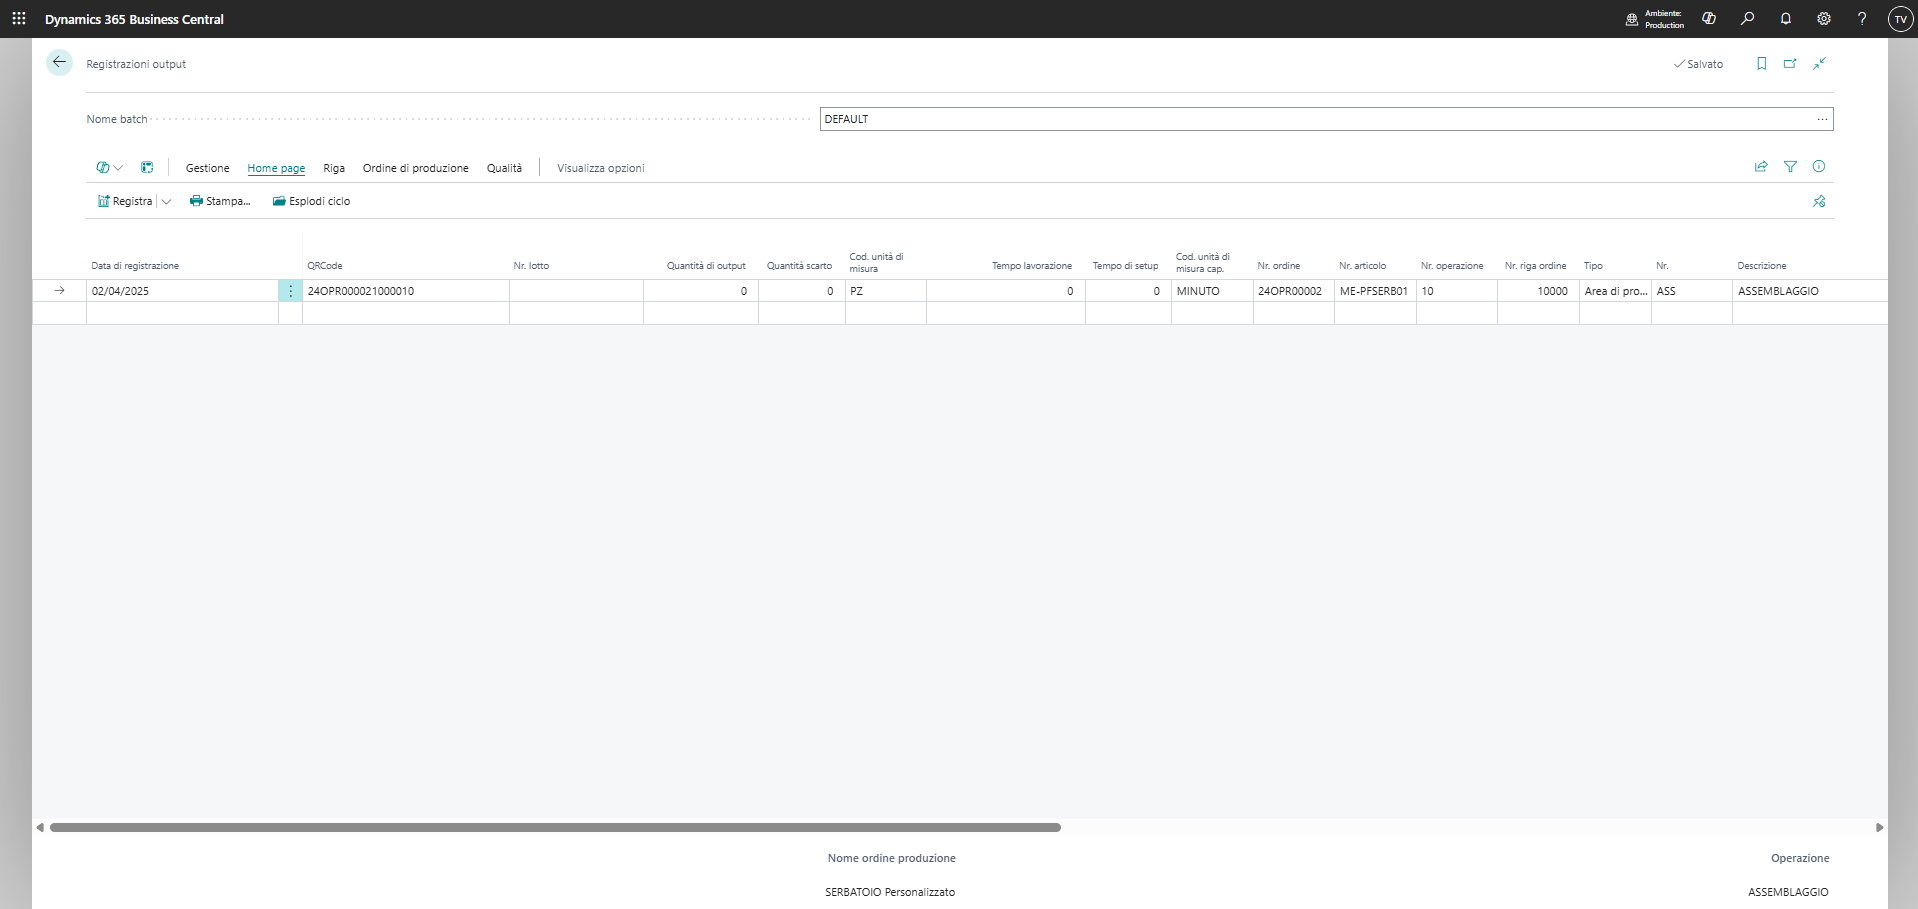Expand the Registra dropdown arrow
This screenshot has width=1918, height=909.
pyautogui.click(x=166, y=202)
